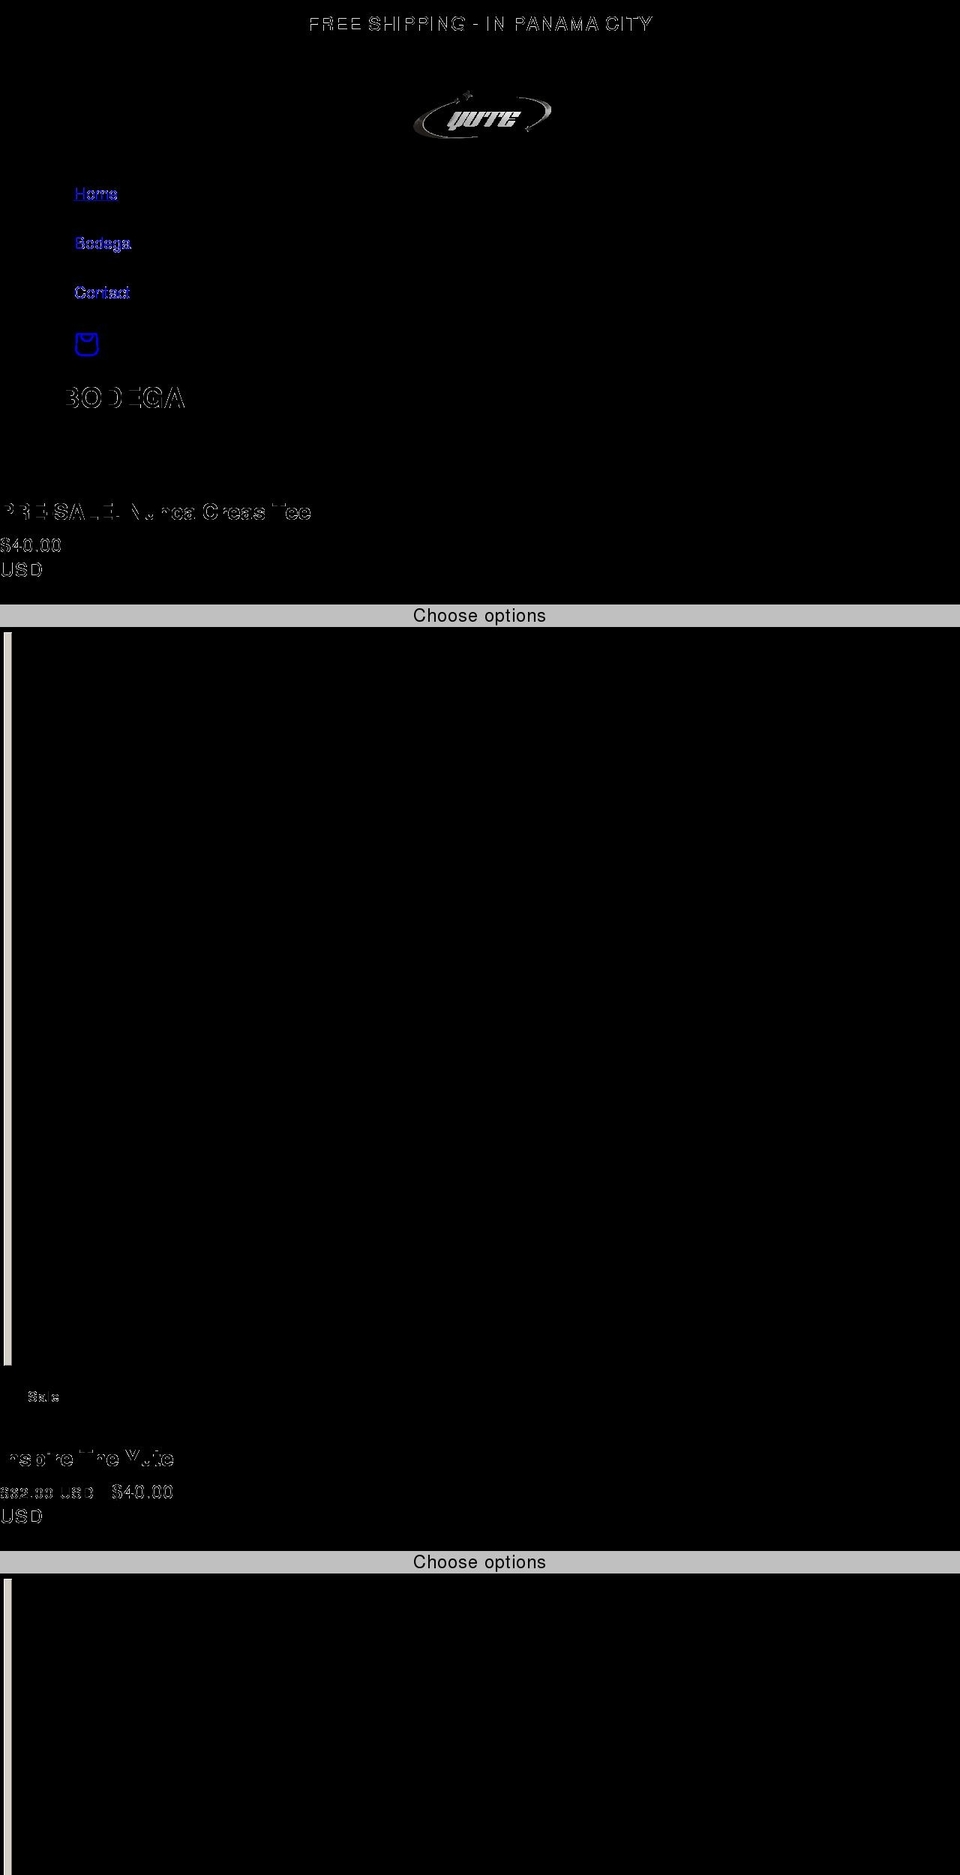Click the FREE SHIPPING announcement banner text
The height and width of the screenshot is (1875, 960).
pyautogui.click(x=480, y=24)
